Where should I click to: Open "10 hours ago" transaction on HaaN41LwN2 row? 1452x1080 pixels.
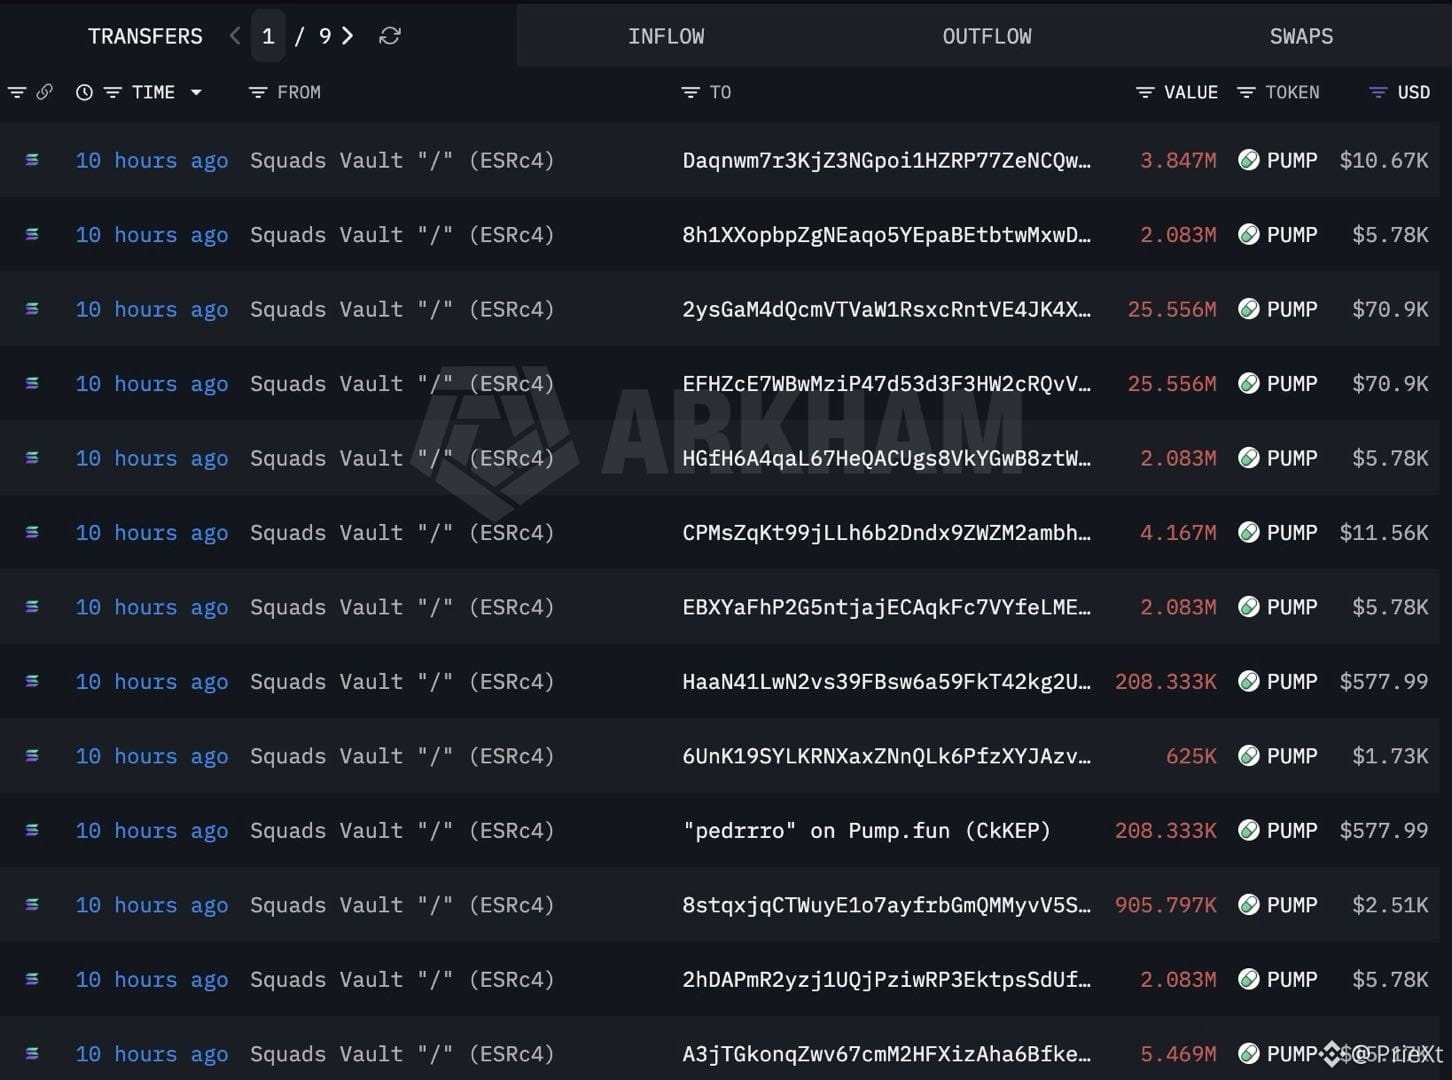pyautogui.click(x=152, y=682)
